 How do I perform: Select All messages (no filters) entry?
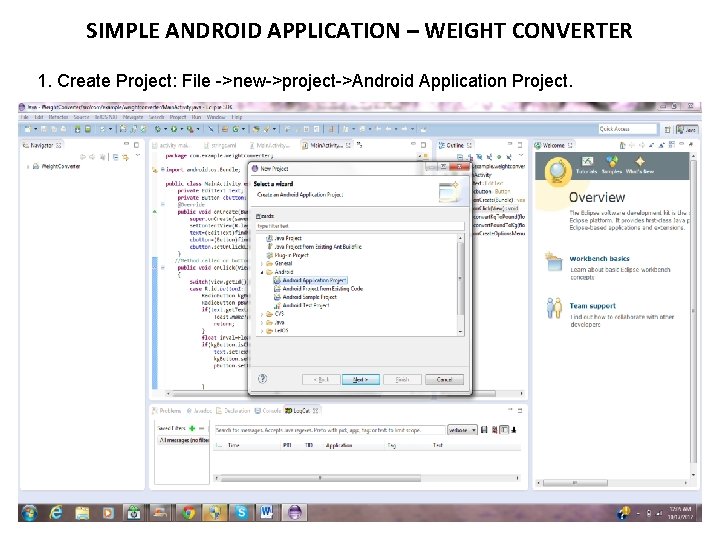pyautogui.click(x=183, y=440)
